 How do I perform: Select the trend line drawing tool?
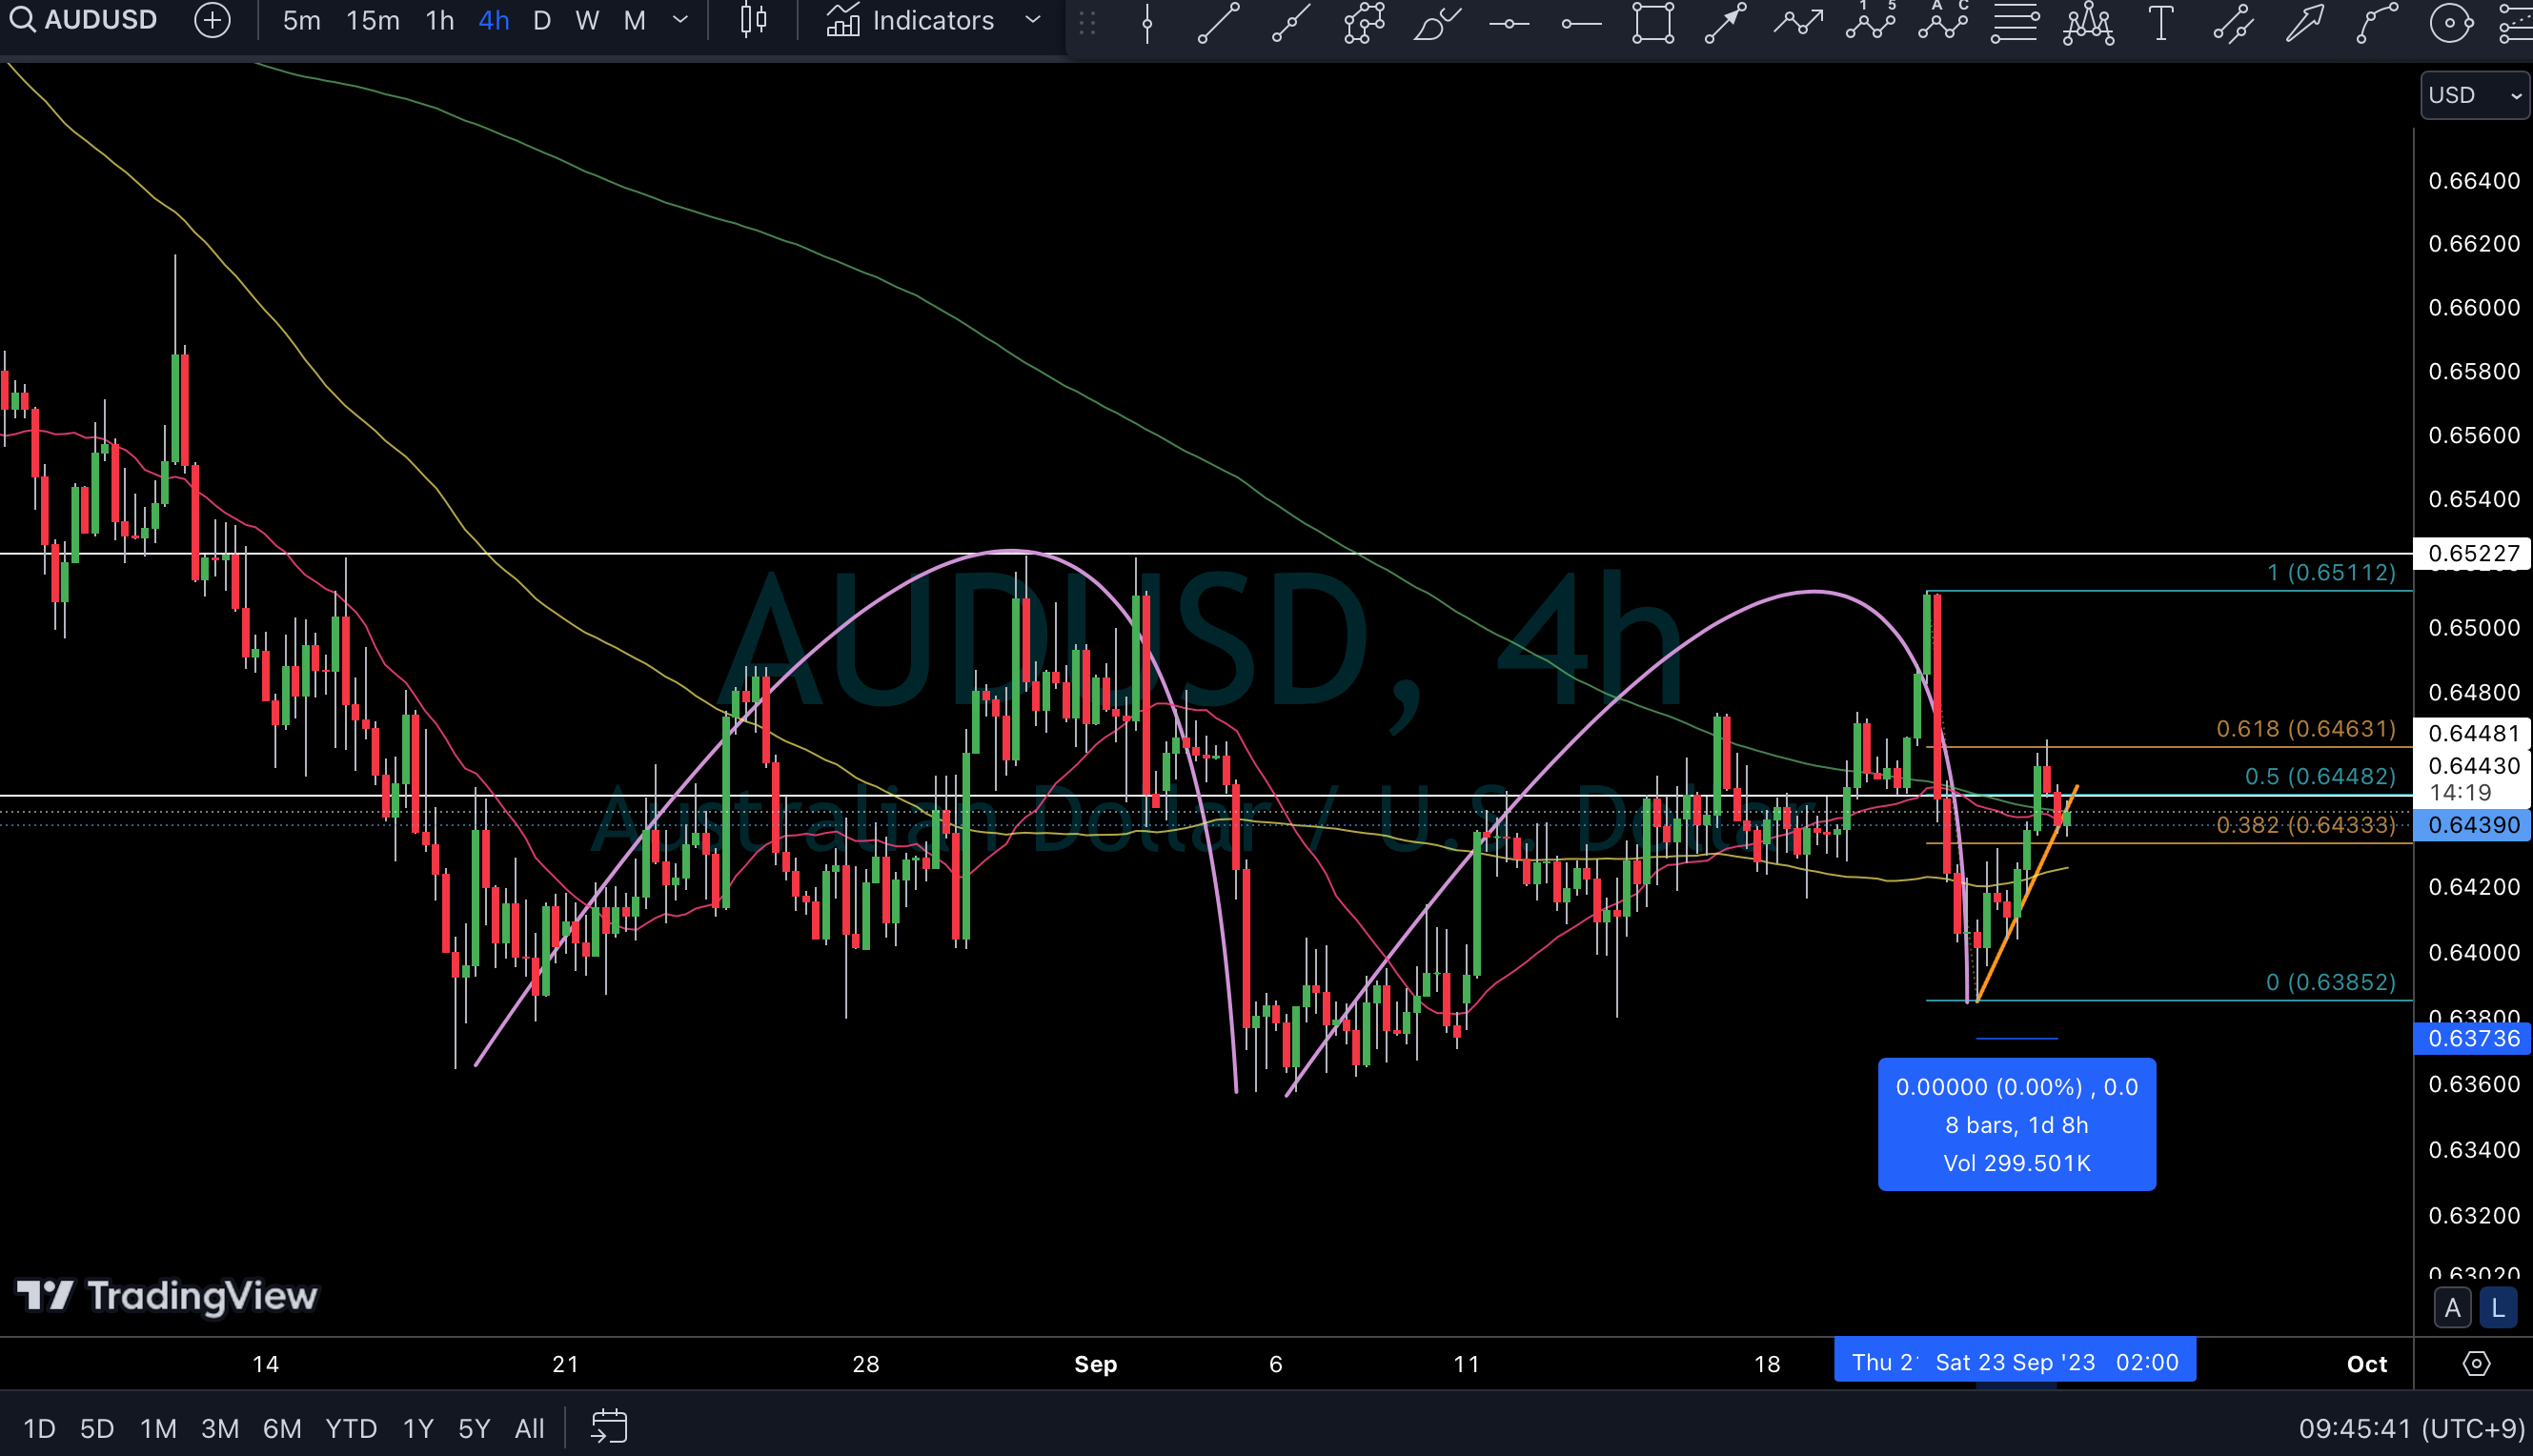pyautogui.click(x=1218, y=22)
